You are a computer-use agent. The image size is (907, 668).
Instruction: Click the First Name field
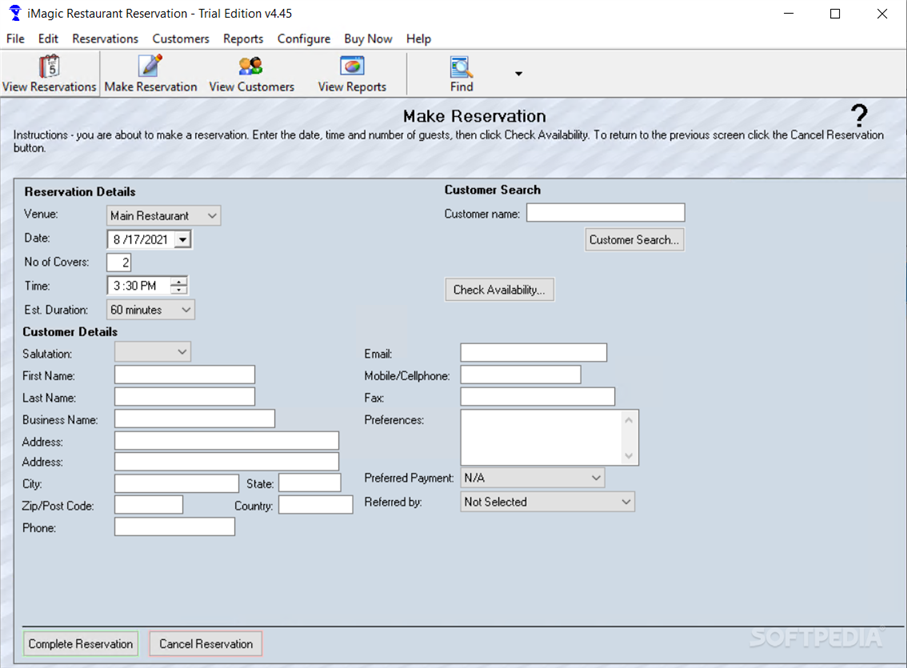[185, 375]
